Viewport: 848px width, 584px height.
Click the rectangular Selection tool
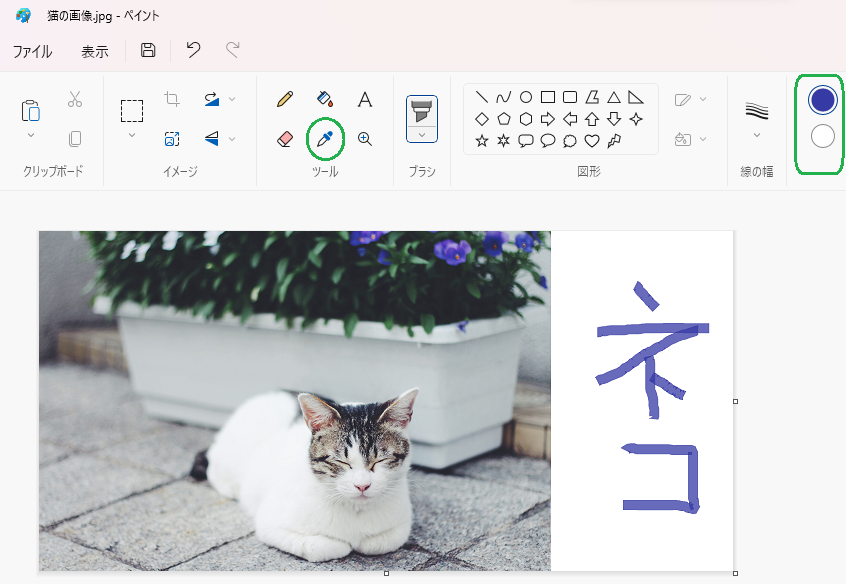coord(132,111)
